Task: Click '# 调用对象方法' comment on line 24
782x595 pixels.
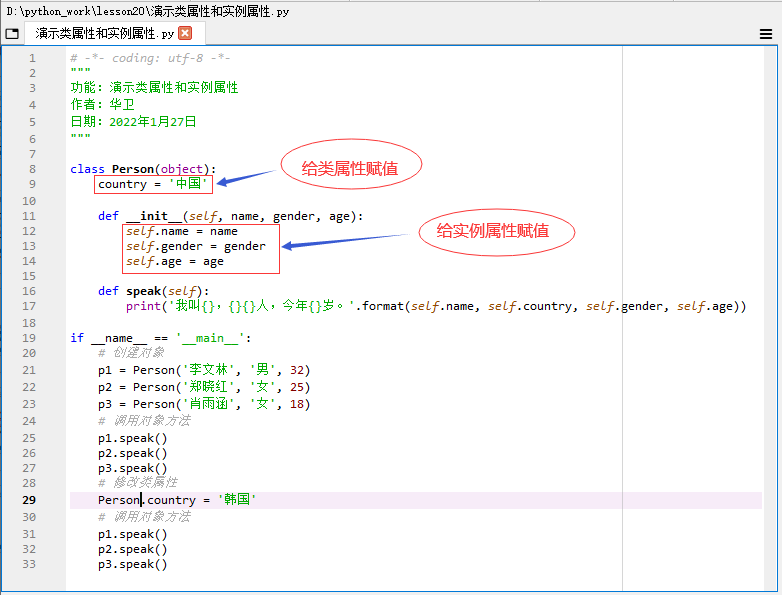Action: click(144, 421)
